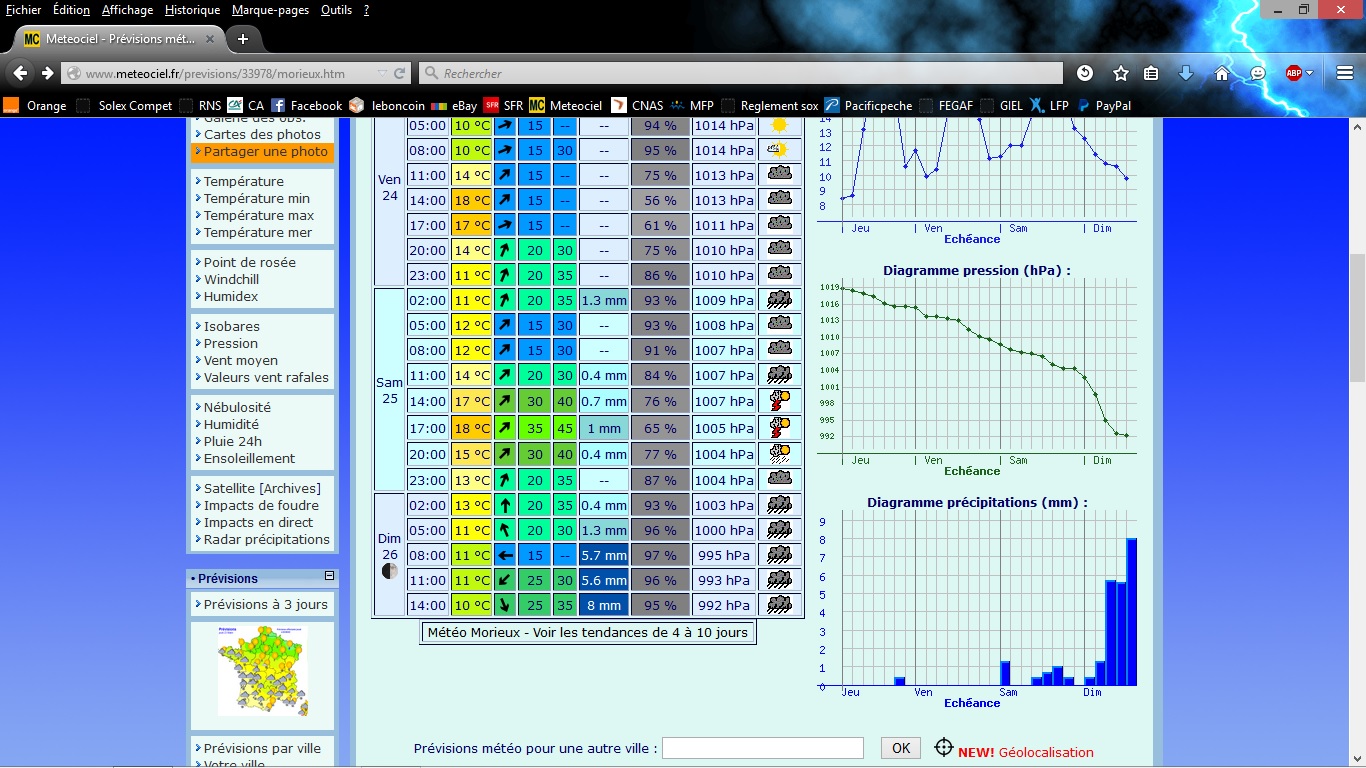Reload the page with the refresh icon
This screenshot has height=768, width=1366.
400,73
